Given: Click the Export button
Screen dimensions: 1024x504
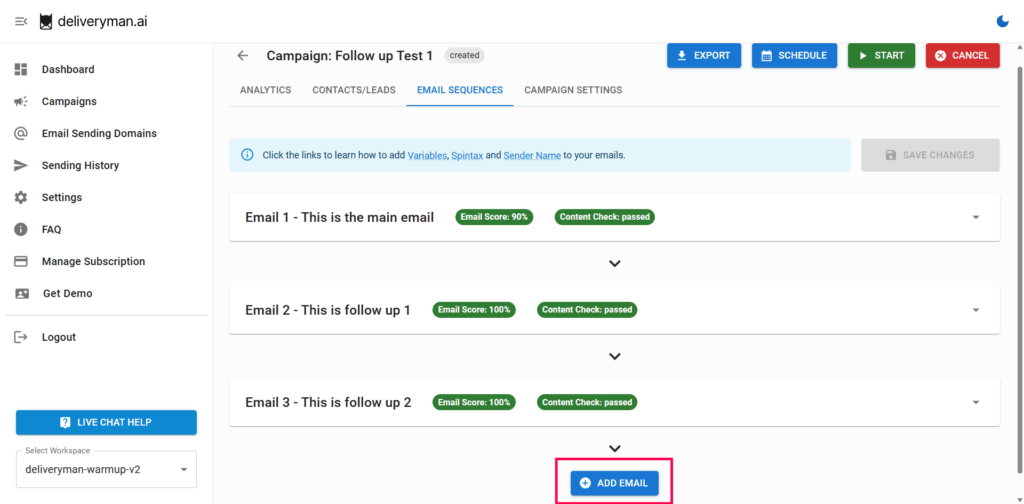Looking at the screenshot, I should [x=704, y=55].
